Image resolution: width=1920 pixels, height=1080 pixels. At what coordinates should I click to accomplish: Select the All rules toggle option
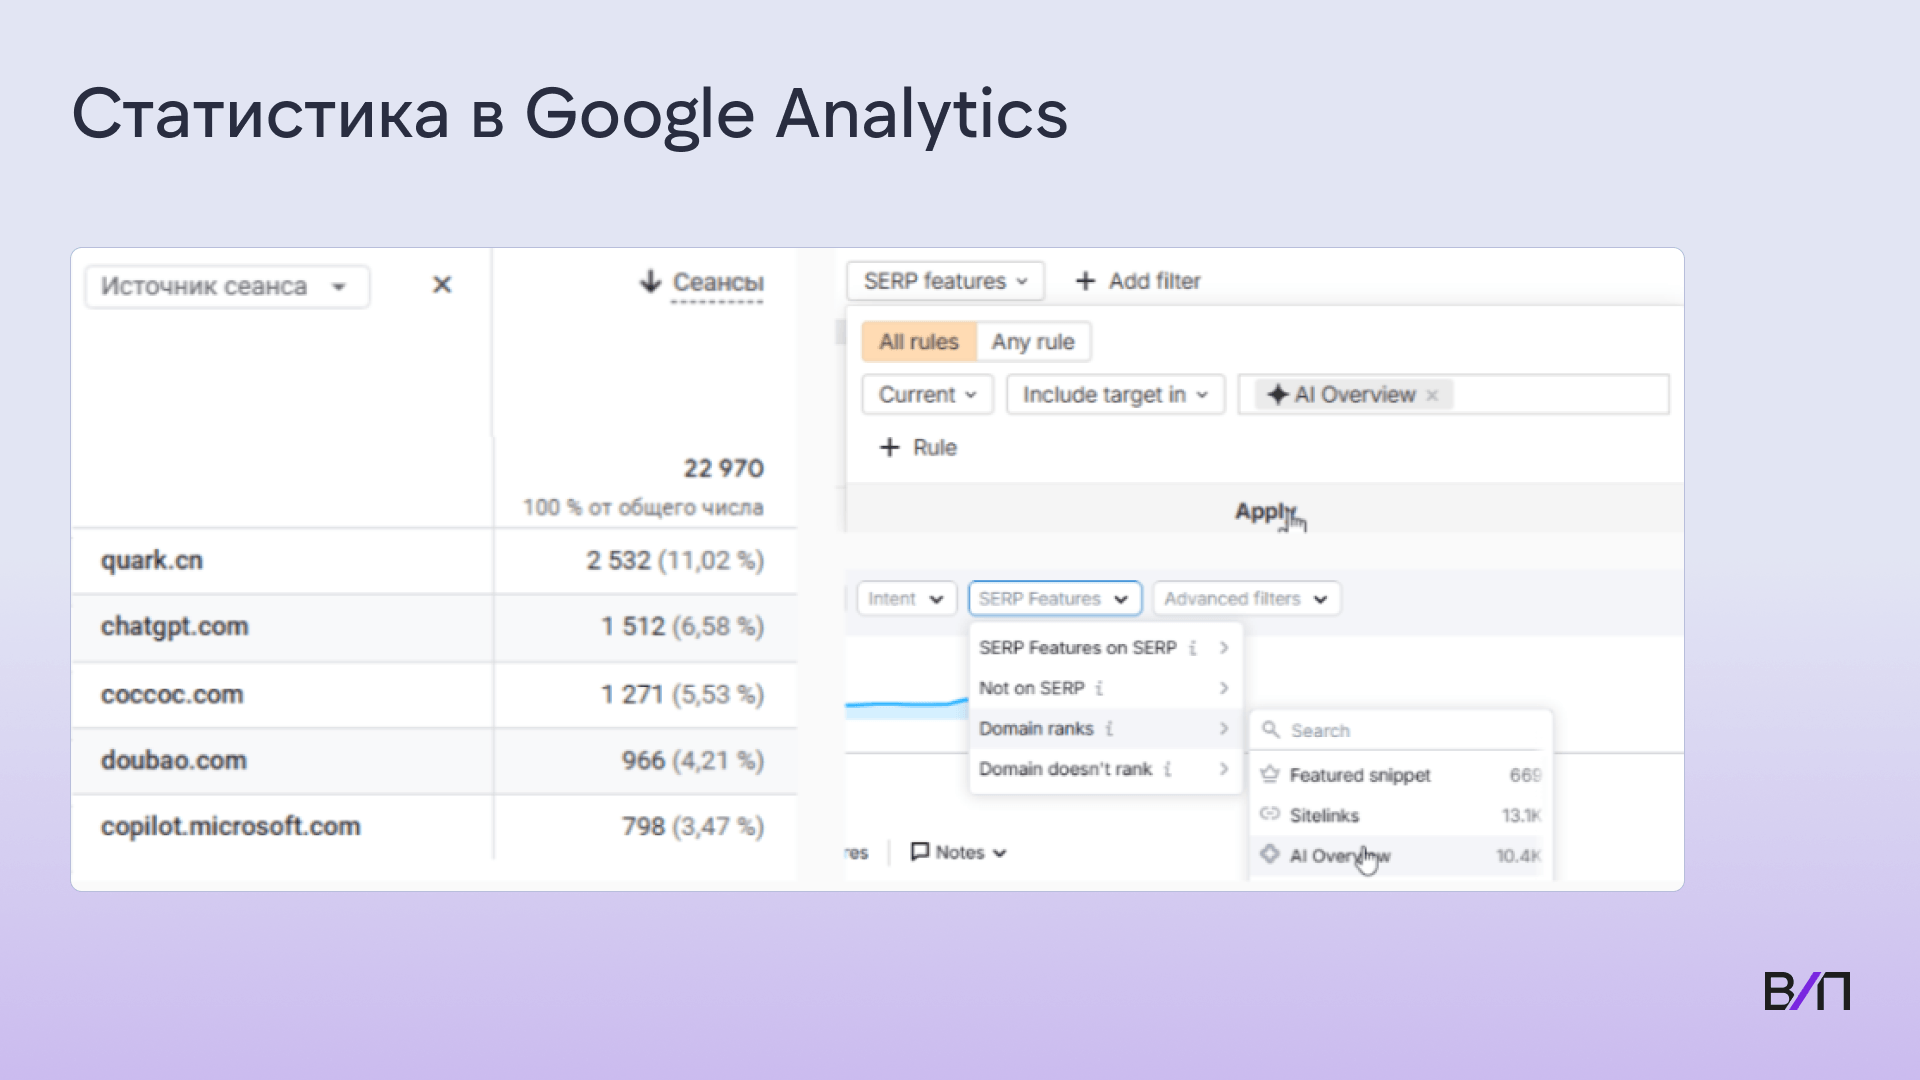click(x=918, y=342)
